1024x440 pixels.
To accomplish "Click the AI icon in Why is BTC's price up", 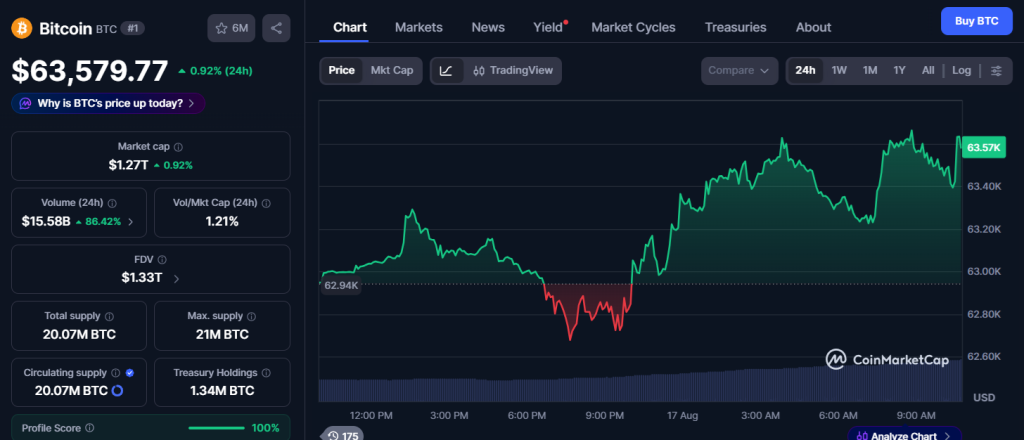I will 26,103.
